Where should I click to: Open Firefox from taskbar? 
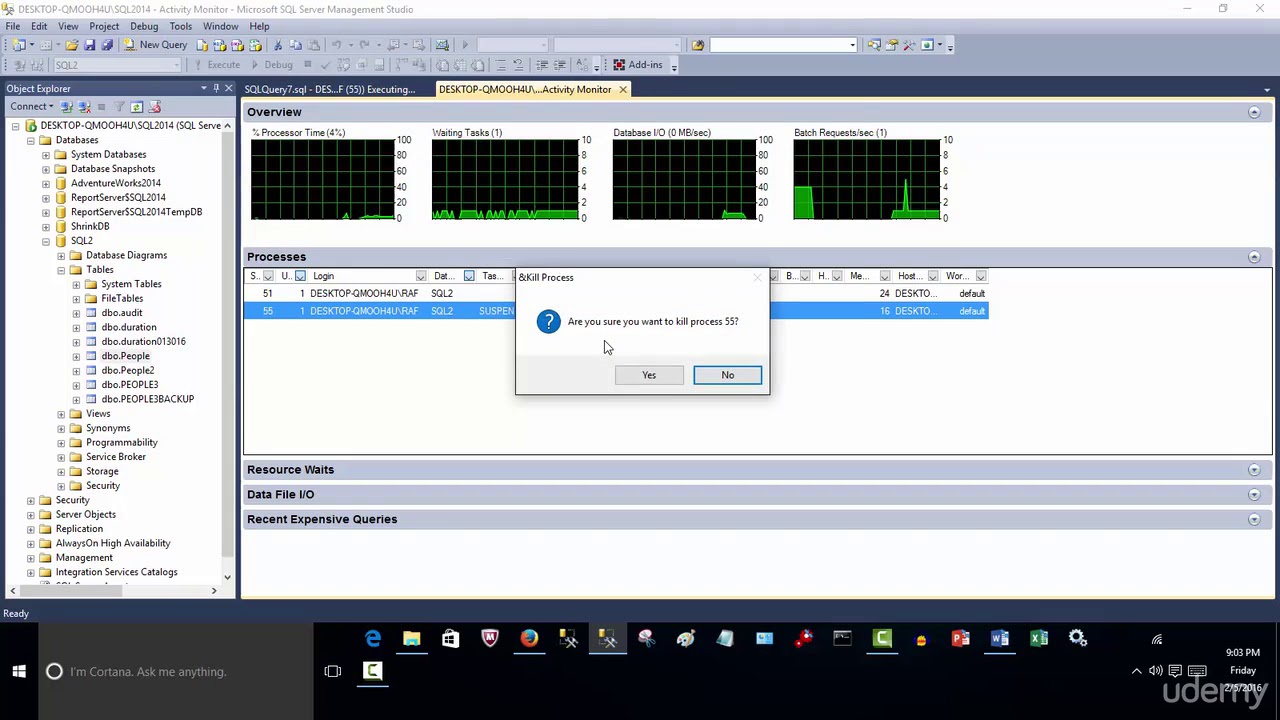click(x=529, y=638)
